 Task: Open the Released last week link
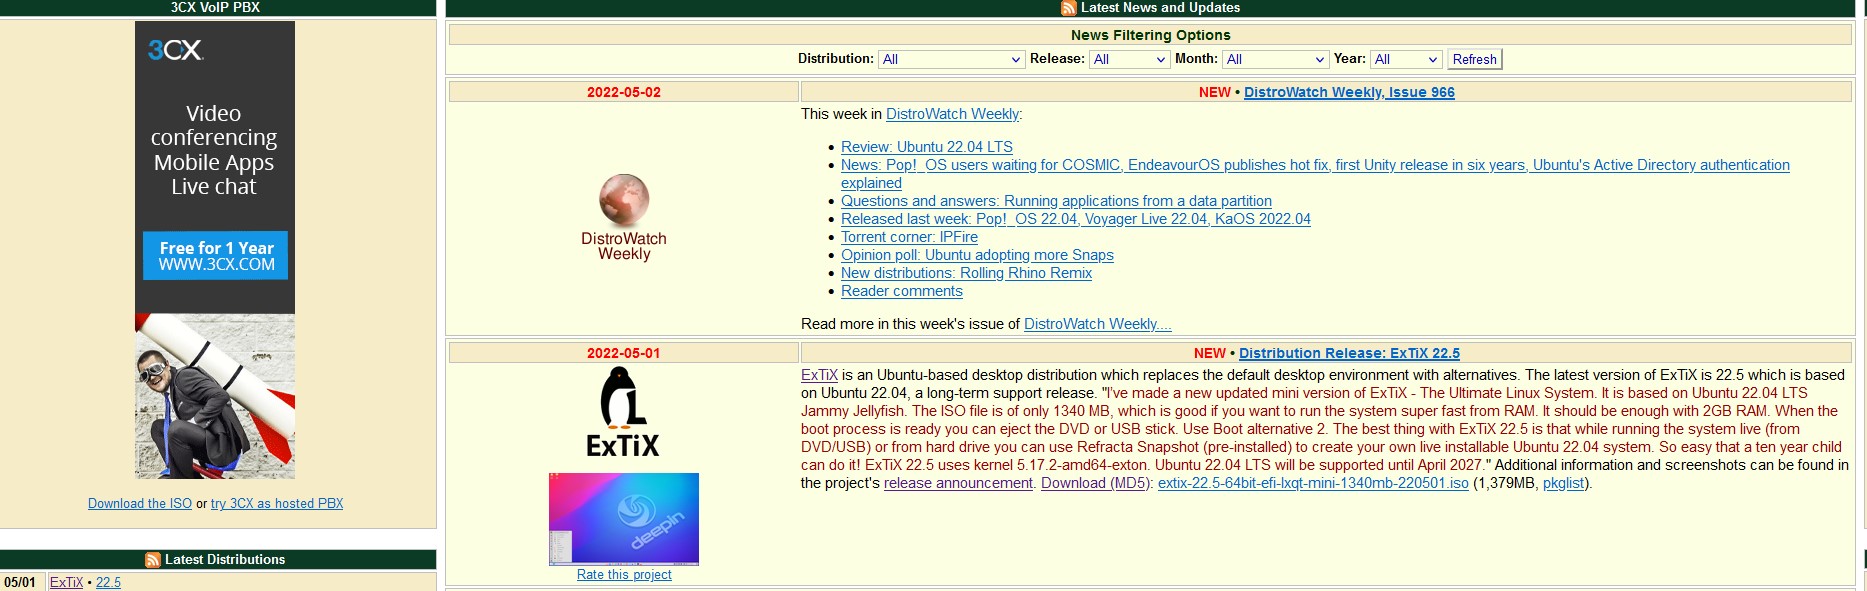1076,219
